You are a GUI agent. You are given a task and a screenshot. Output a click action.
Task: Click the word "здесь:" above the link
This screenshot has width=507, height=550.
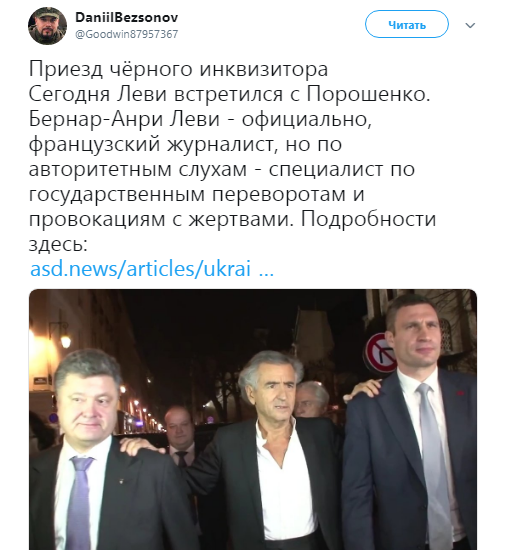point(58,244)
